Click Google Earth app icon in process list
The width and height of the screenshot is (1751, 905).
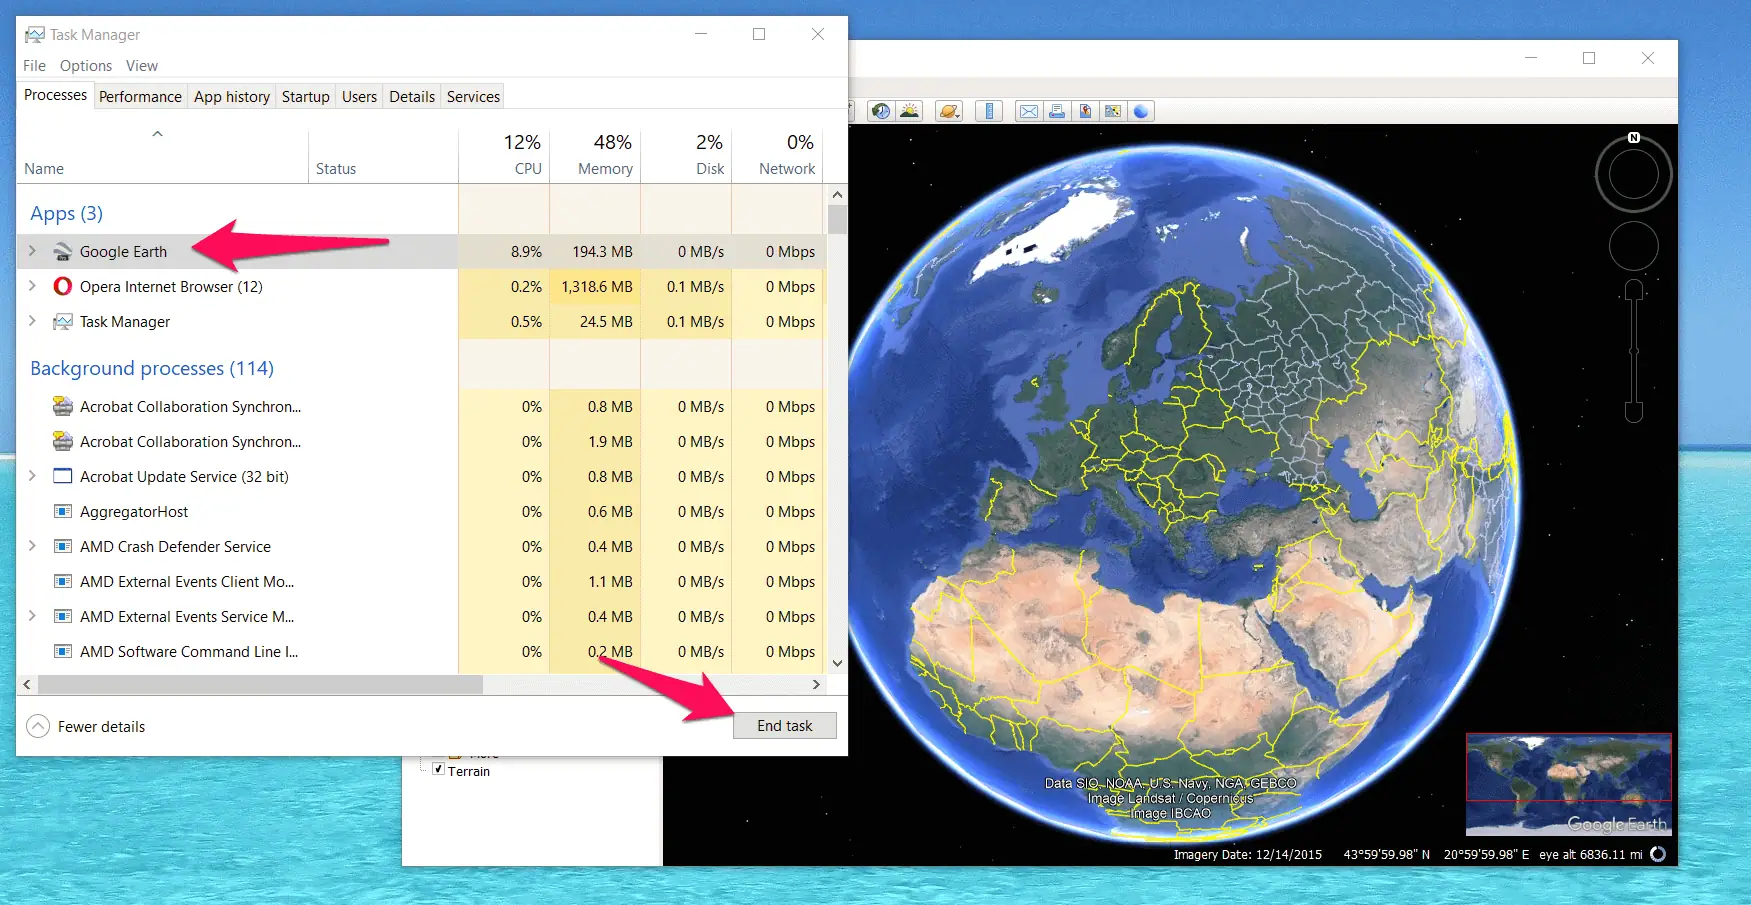coord(62,252)
